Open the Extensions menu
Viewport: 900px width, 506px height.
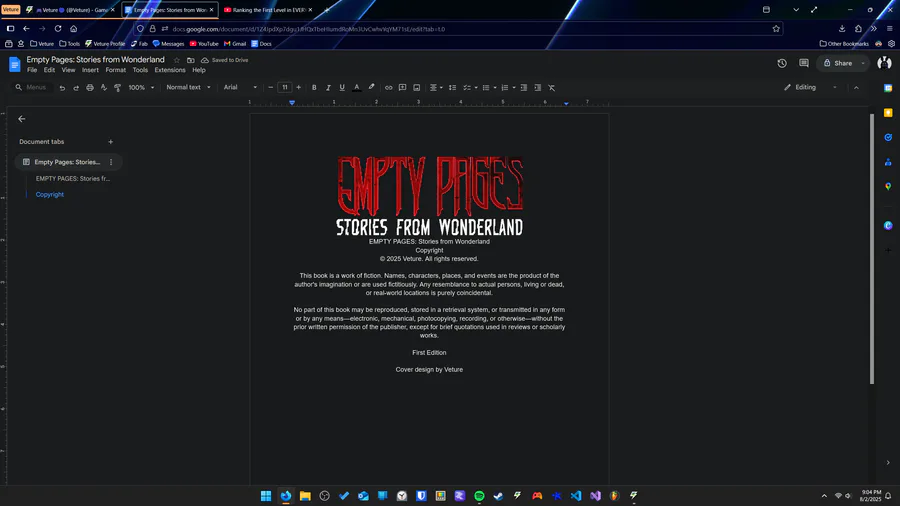pyautogui.click(x=170, y=70)
